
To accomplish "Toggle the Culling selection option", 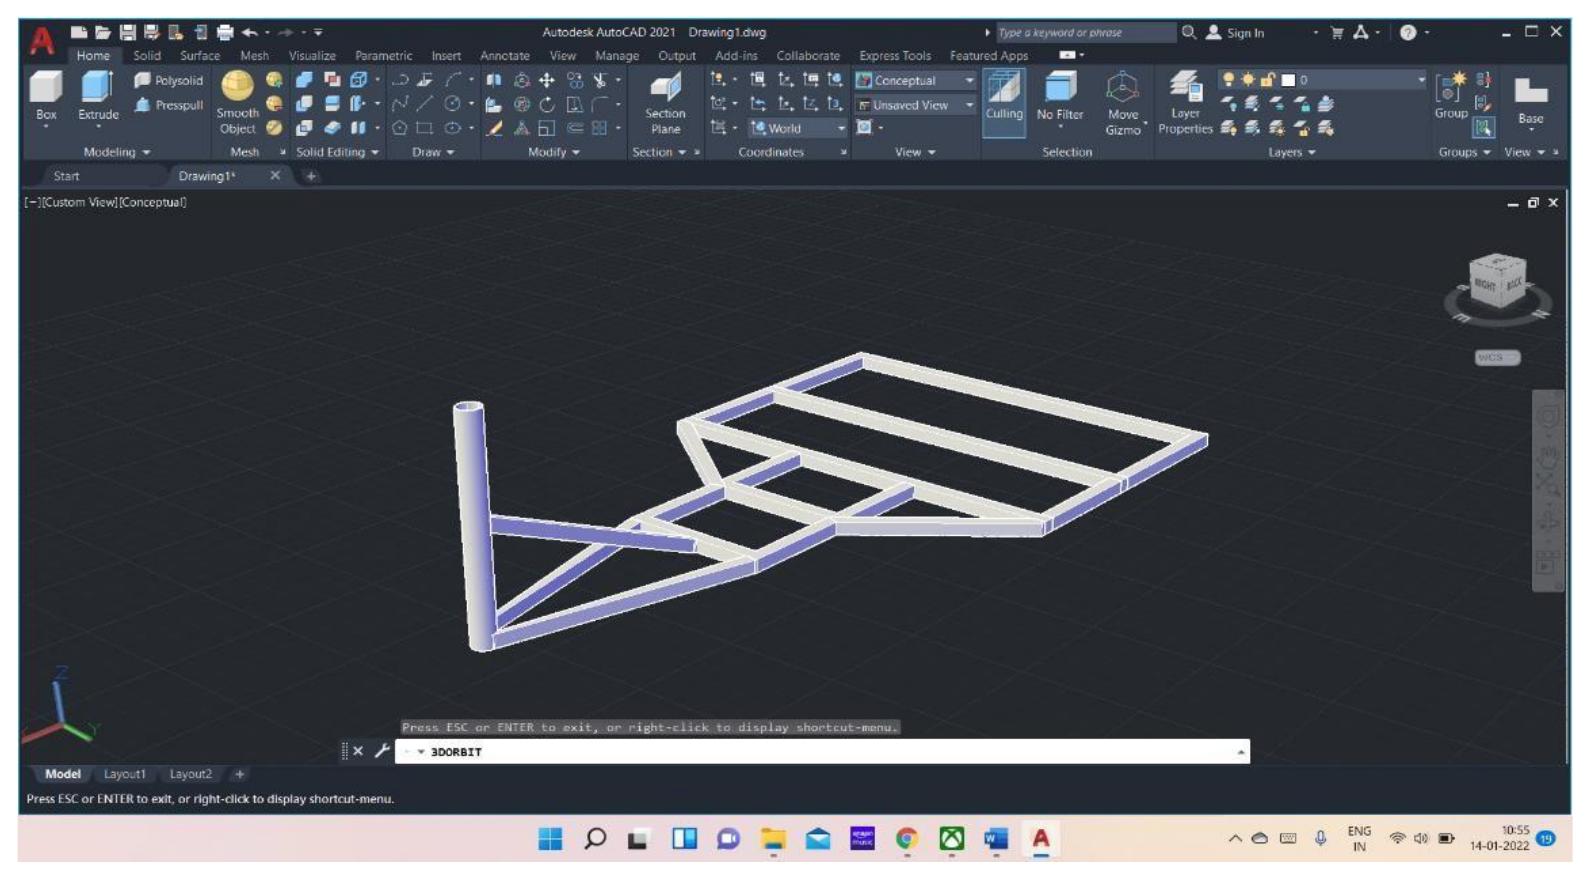I will pyautogui.click(x=1004, y=97).
